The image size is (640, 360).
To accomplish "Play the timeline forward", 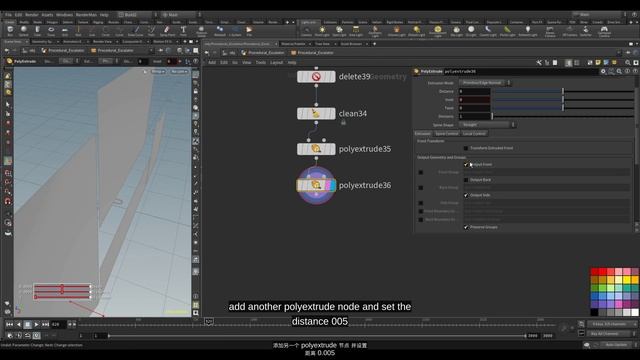I will pyautogui.click(x=36, y=324).
